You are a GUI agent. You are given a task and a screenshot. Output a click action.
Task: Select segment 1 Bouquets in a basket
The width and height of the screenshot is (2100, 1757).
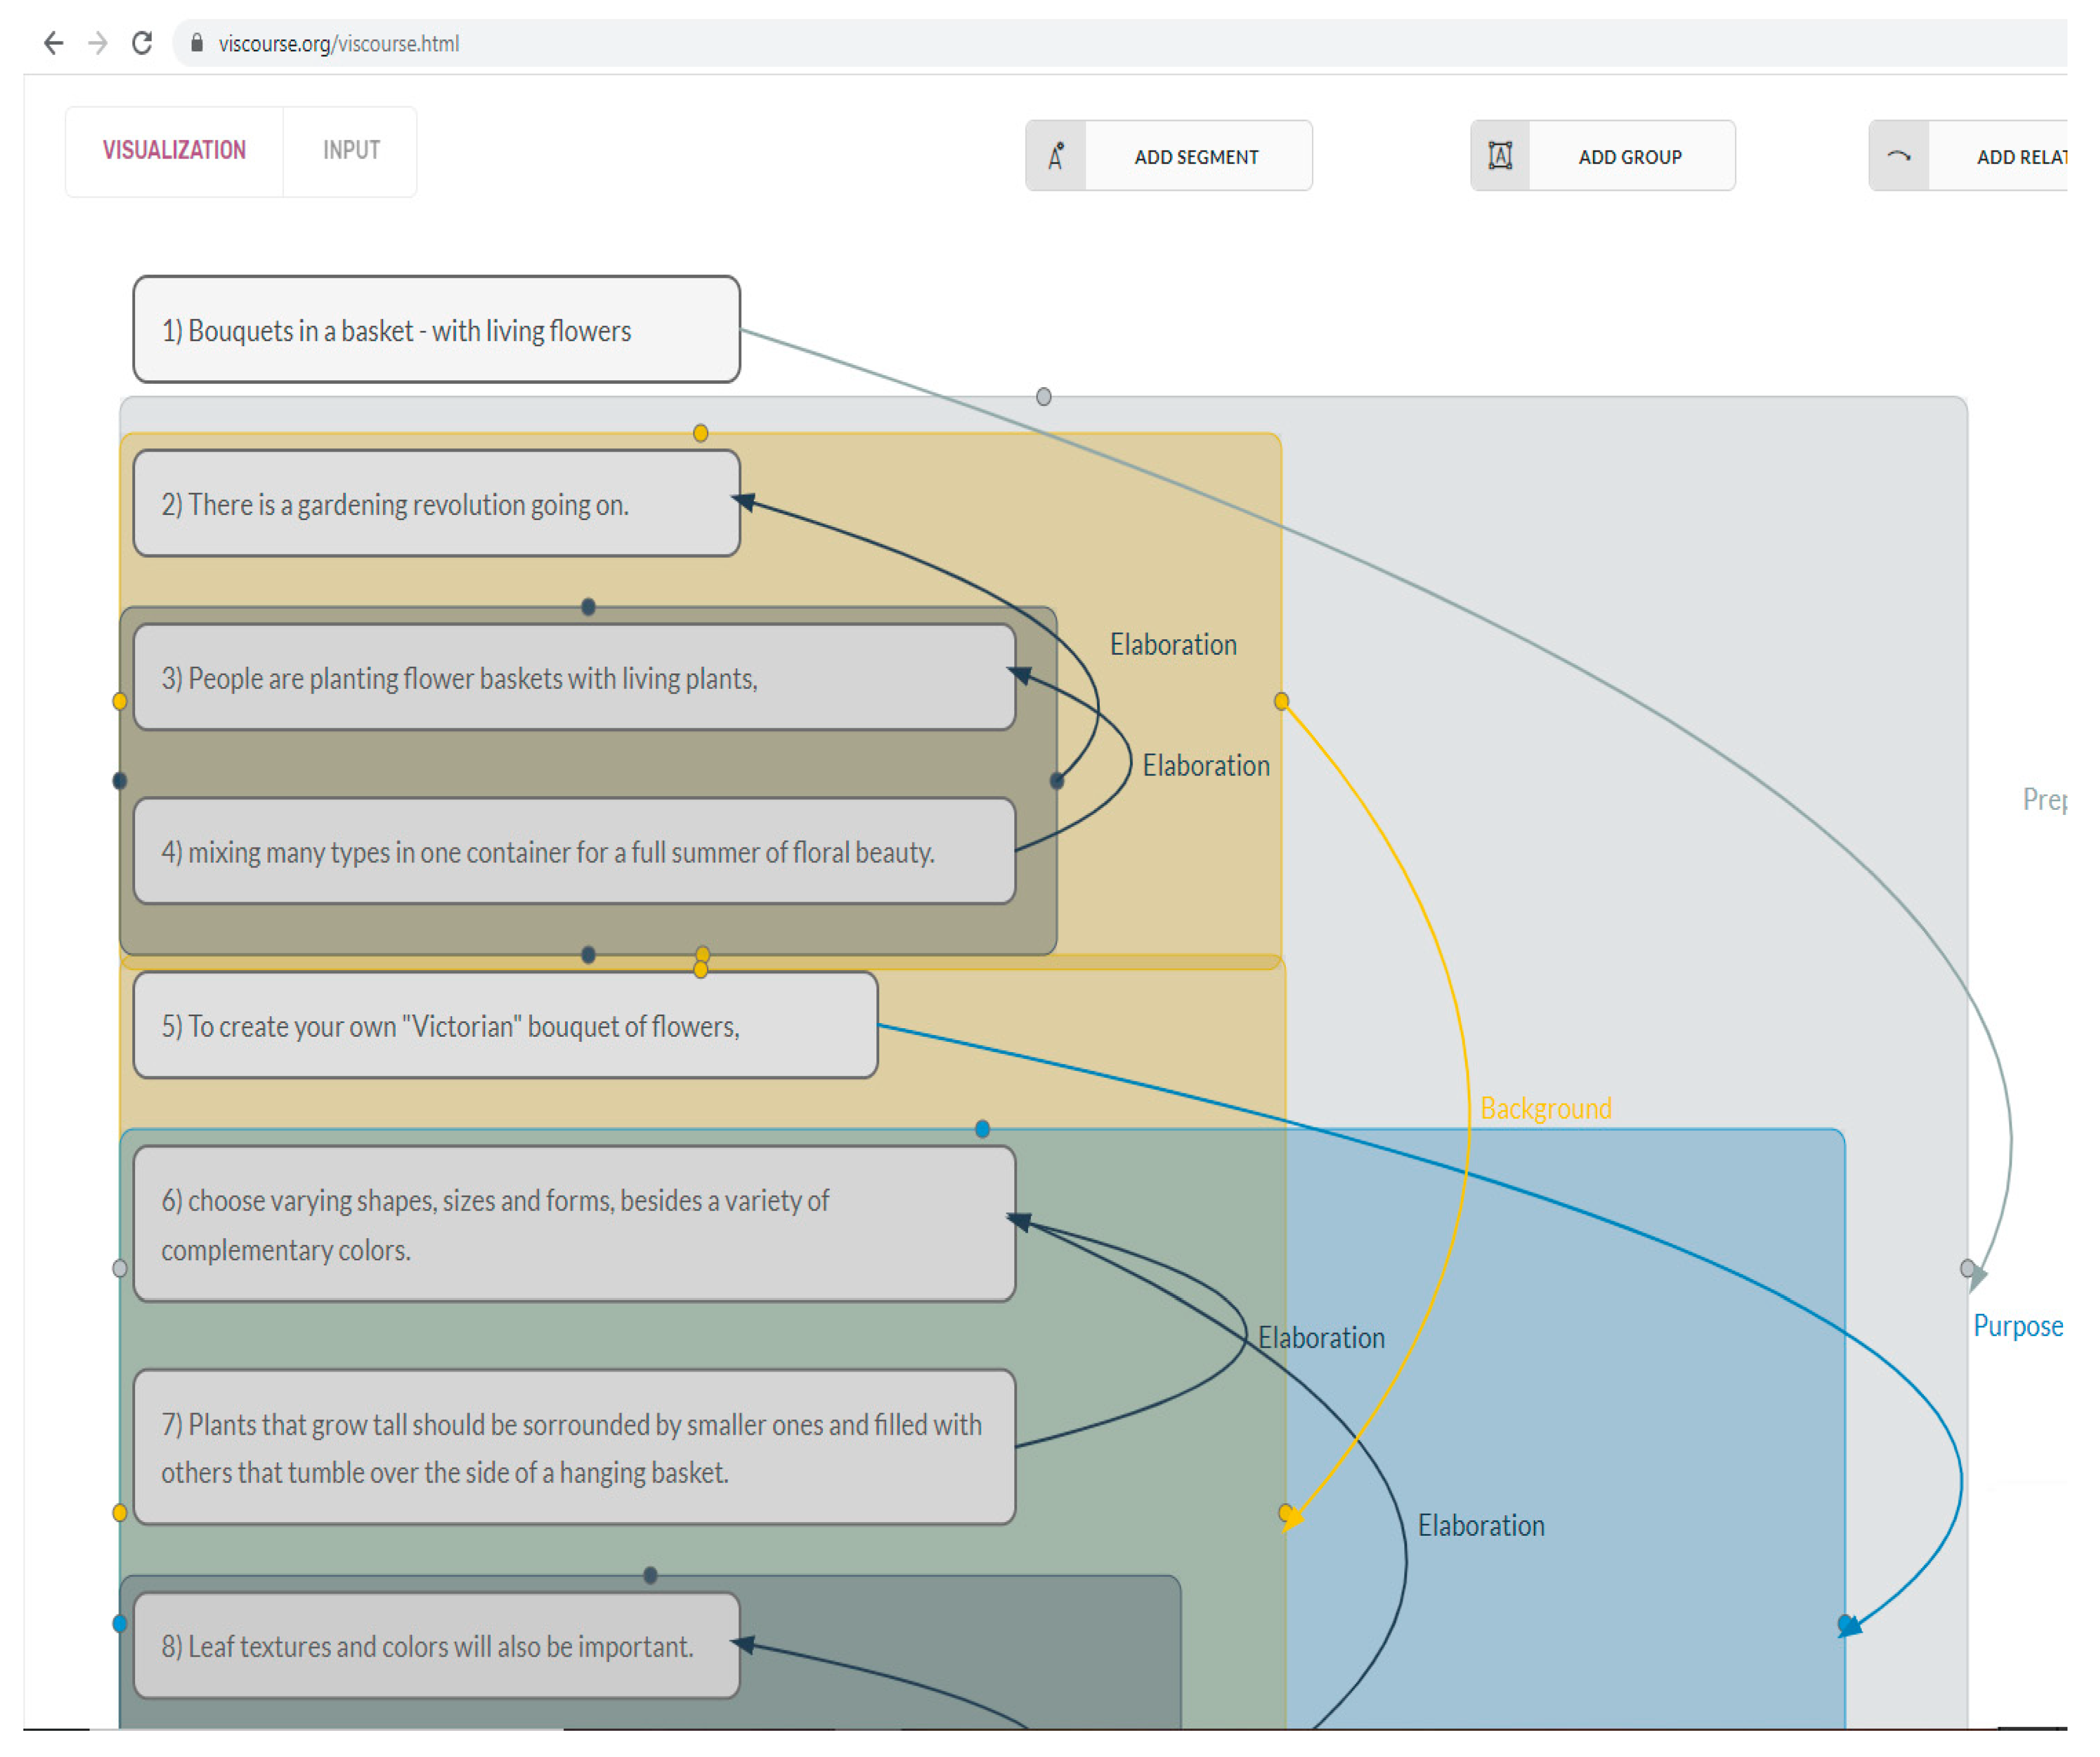click(436, 330)
